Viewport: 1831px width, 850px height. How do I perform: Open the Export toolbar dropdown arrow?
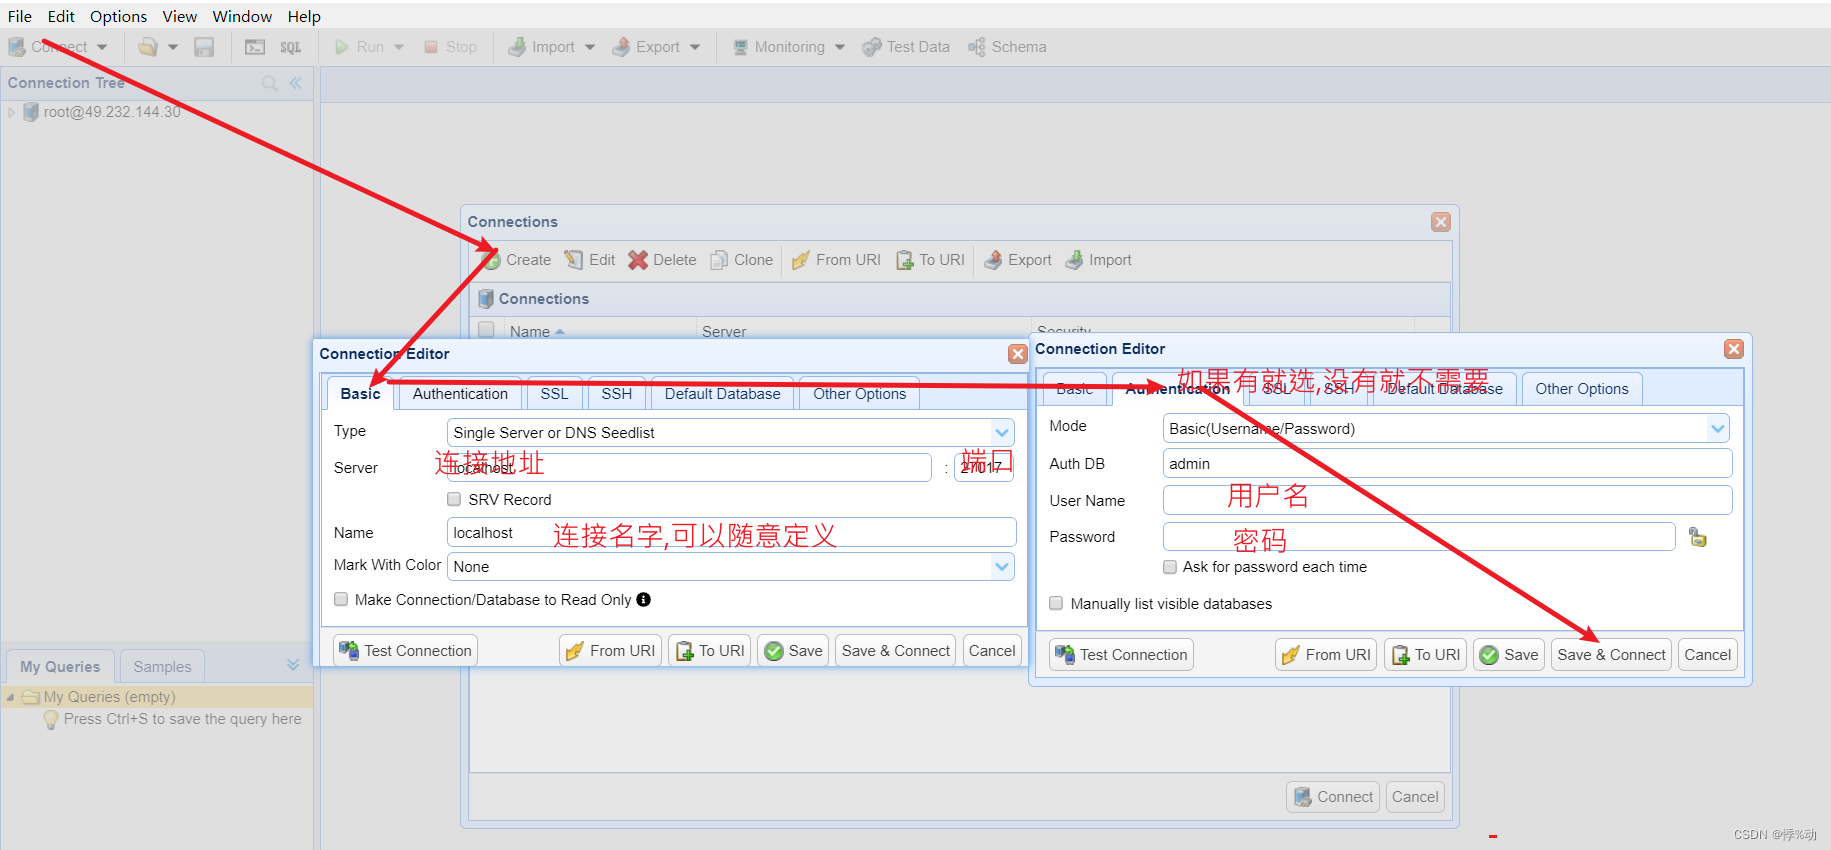pyautogui.click(x=695, y=47)
